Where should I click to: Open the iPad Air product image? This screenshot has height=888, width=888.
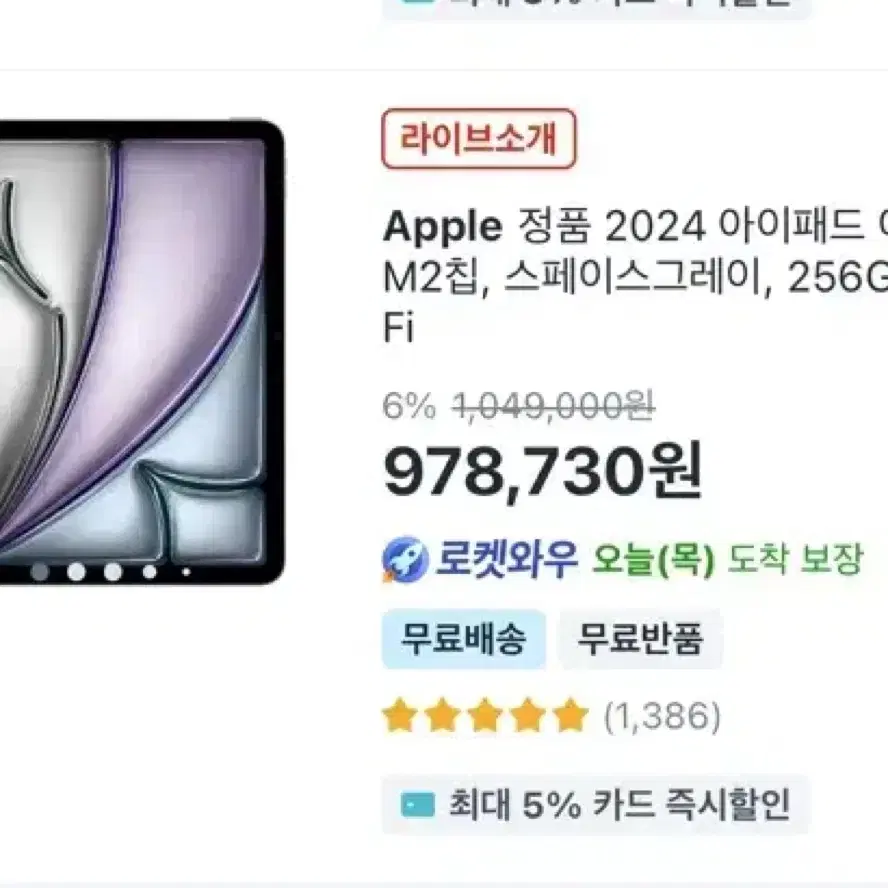[x=142, y=352]
